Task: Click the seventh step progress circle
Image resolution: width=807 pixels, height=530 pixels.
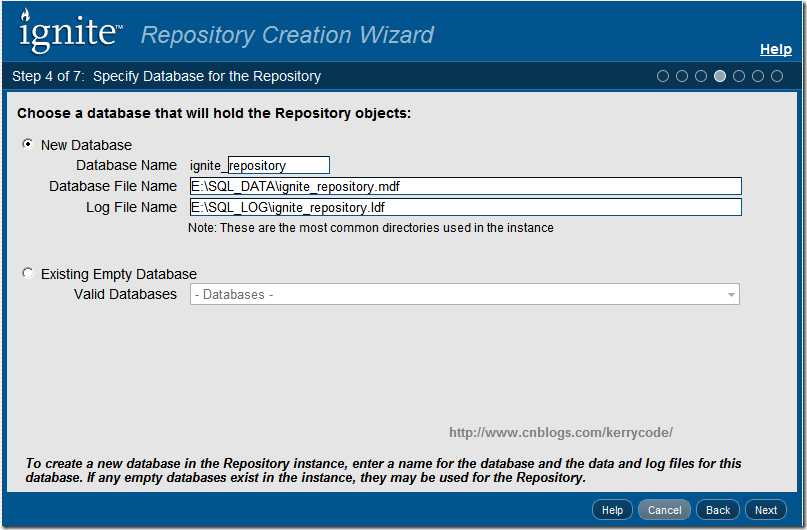Action: click(777, 76)
